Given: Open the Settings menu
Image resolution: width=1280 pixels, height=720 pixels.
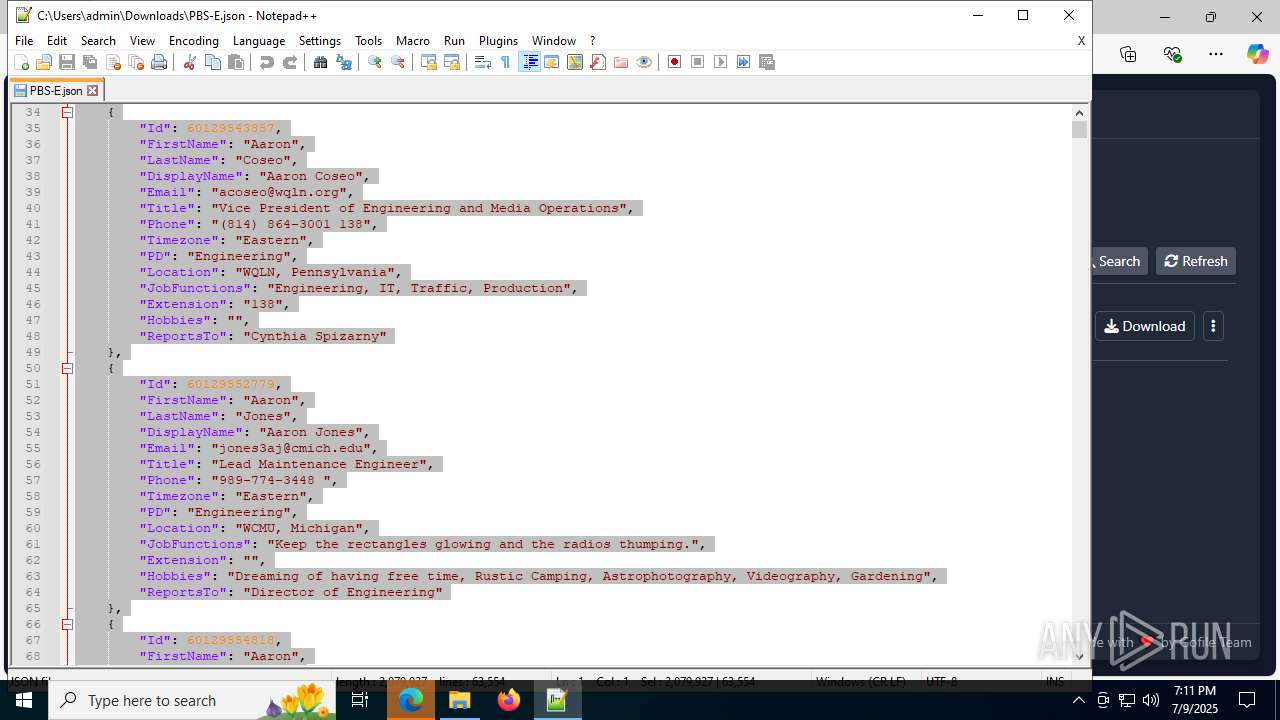Looking at the screenshot, I should [320, 40].
